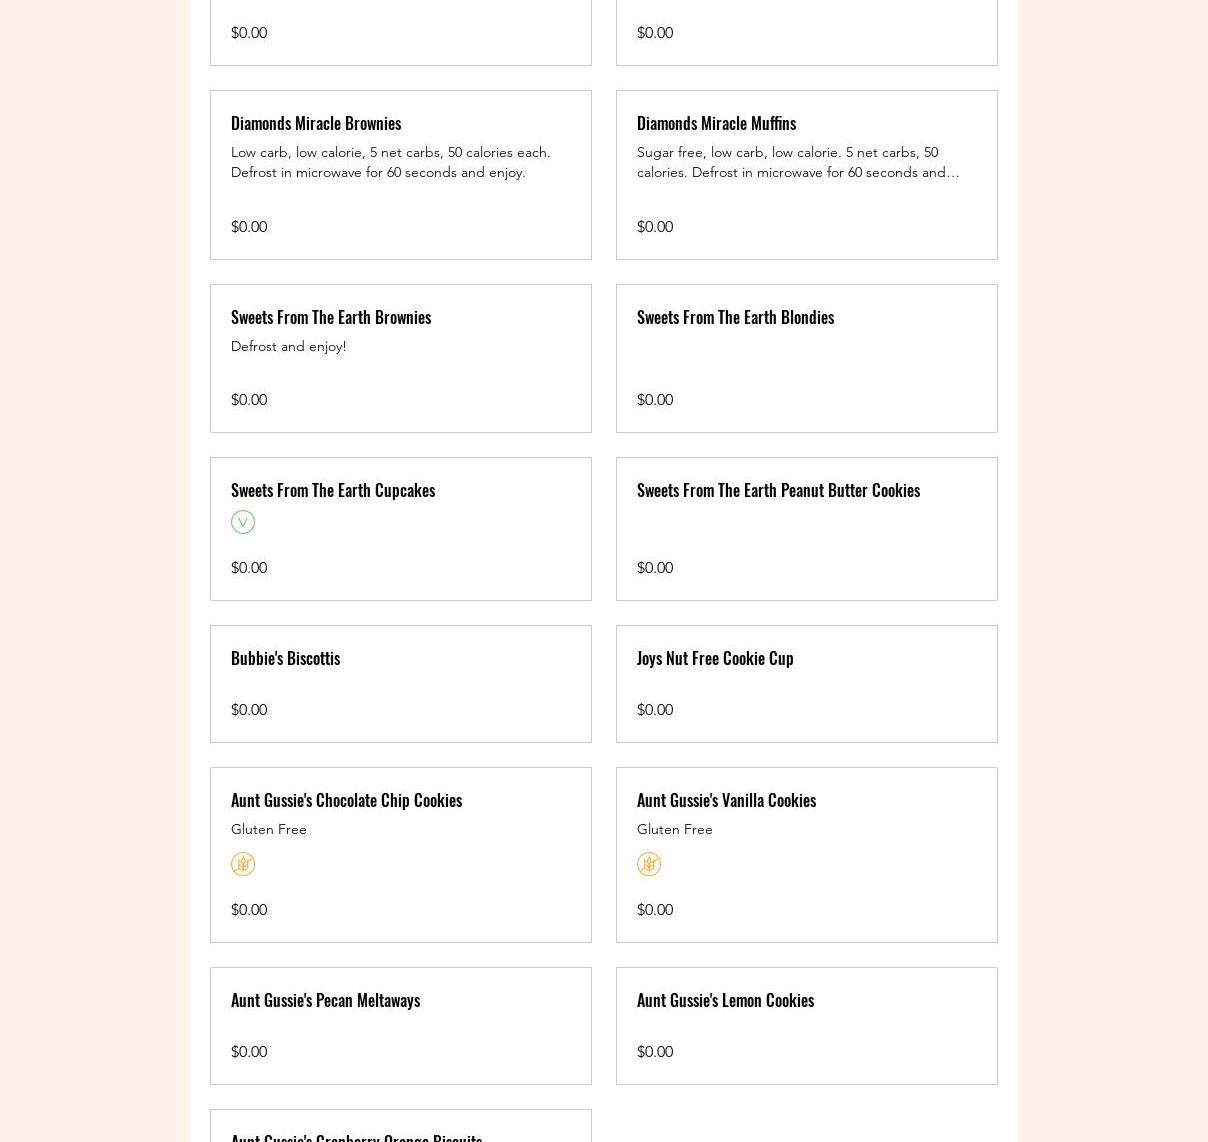Open Aunt Gussie's Vanilla Cookies
Screen dimensions: 1208x1142
coord(726,800)
